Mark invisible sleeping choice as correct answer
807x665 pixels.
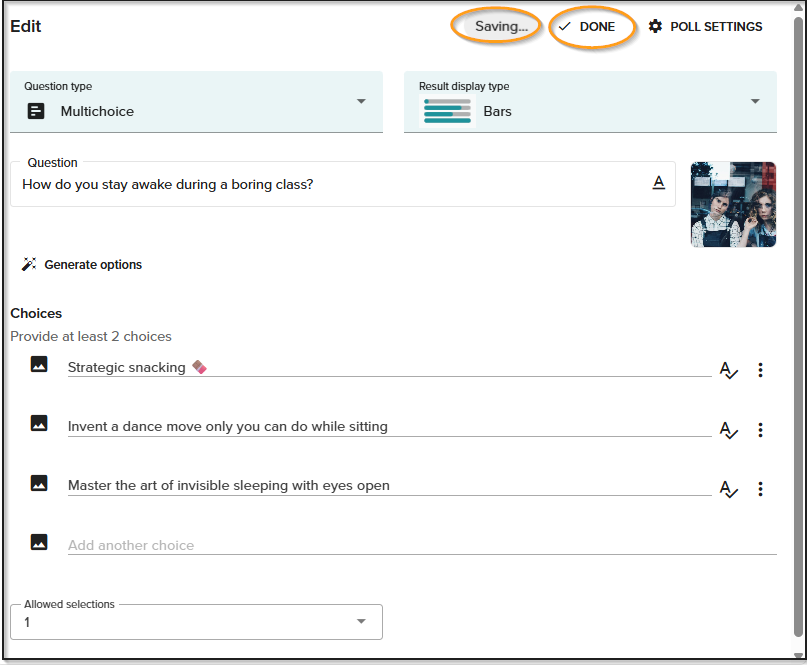pos(728,489)
